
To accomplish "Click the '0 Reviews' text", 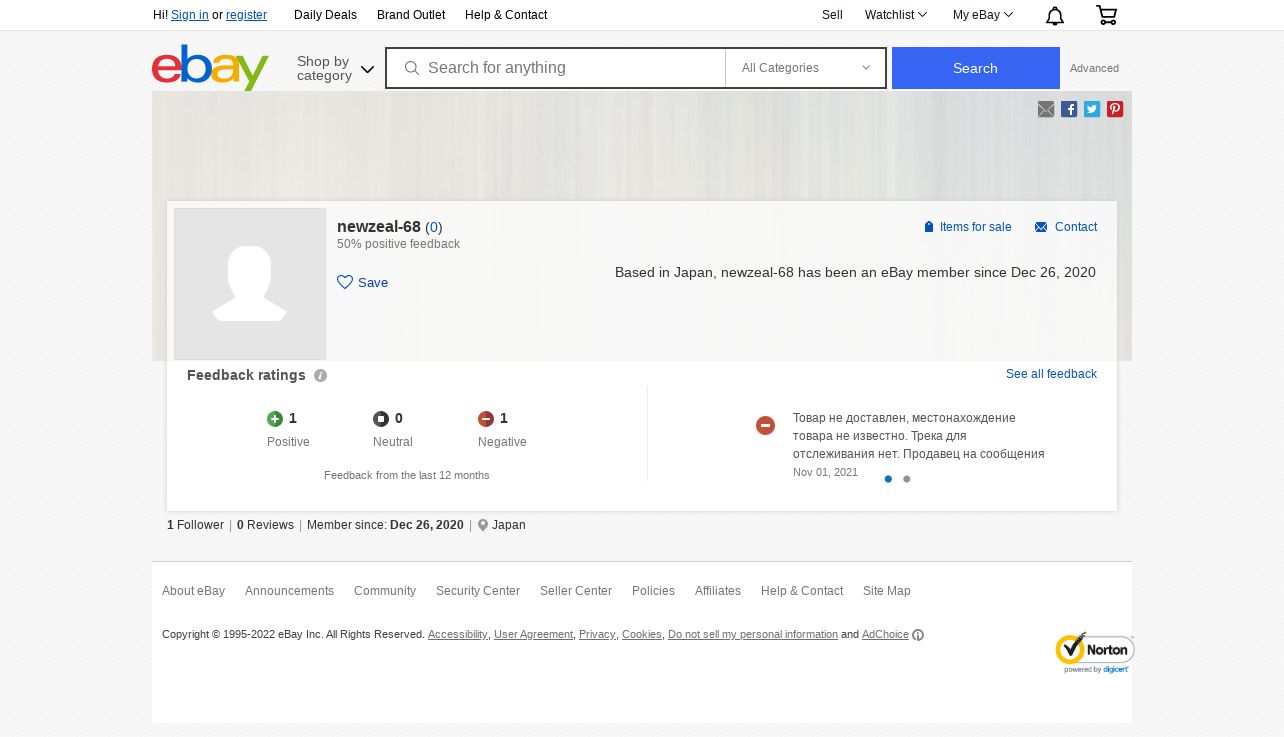I will 265,525.
